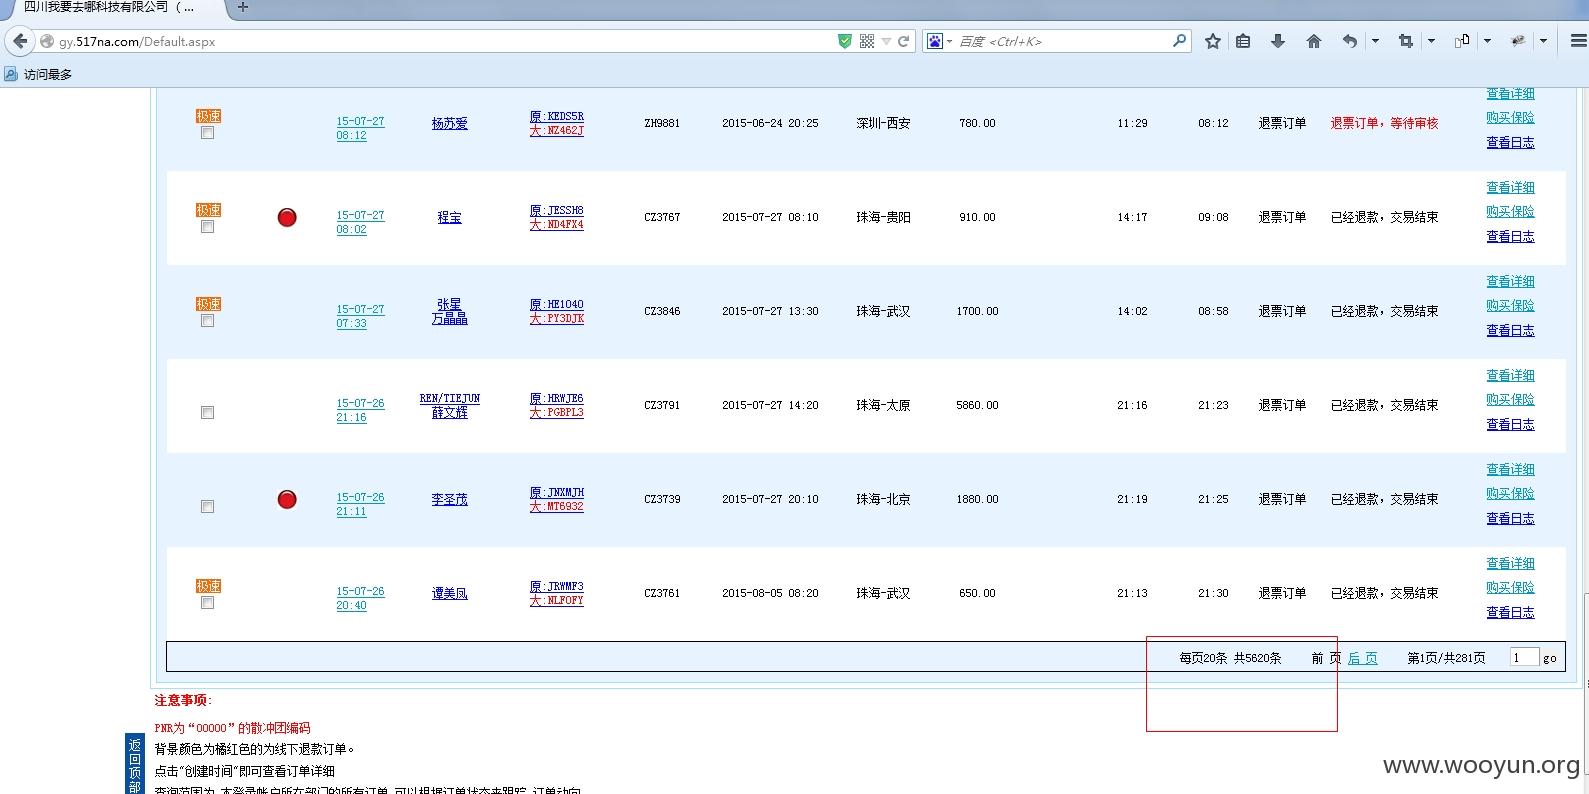Bookmark this page with the star icon
This screenshot has width=1589, height=794.
1213,41
